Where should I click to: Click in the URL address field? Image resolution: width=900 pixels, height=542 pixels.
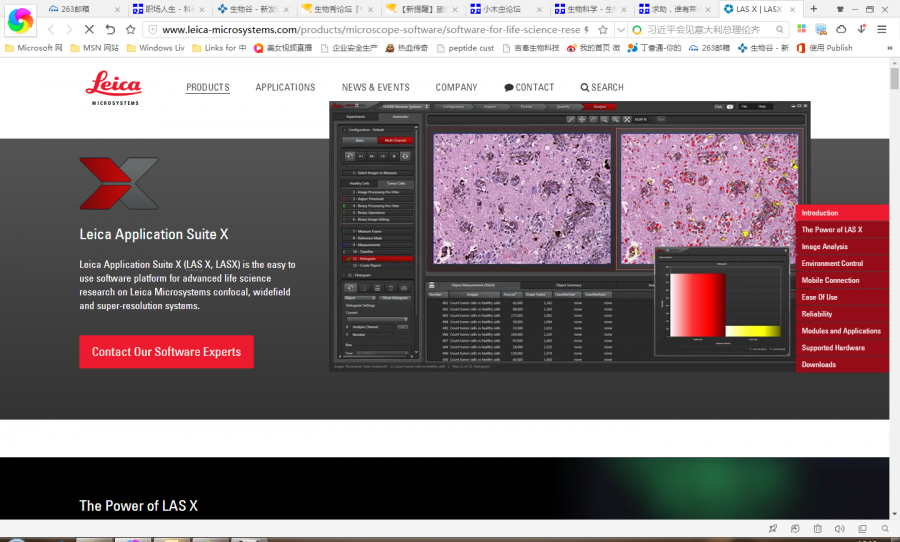[370, 29]
